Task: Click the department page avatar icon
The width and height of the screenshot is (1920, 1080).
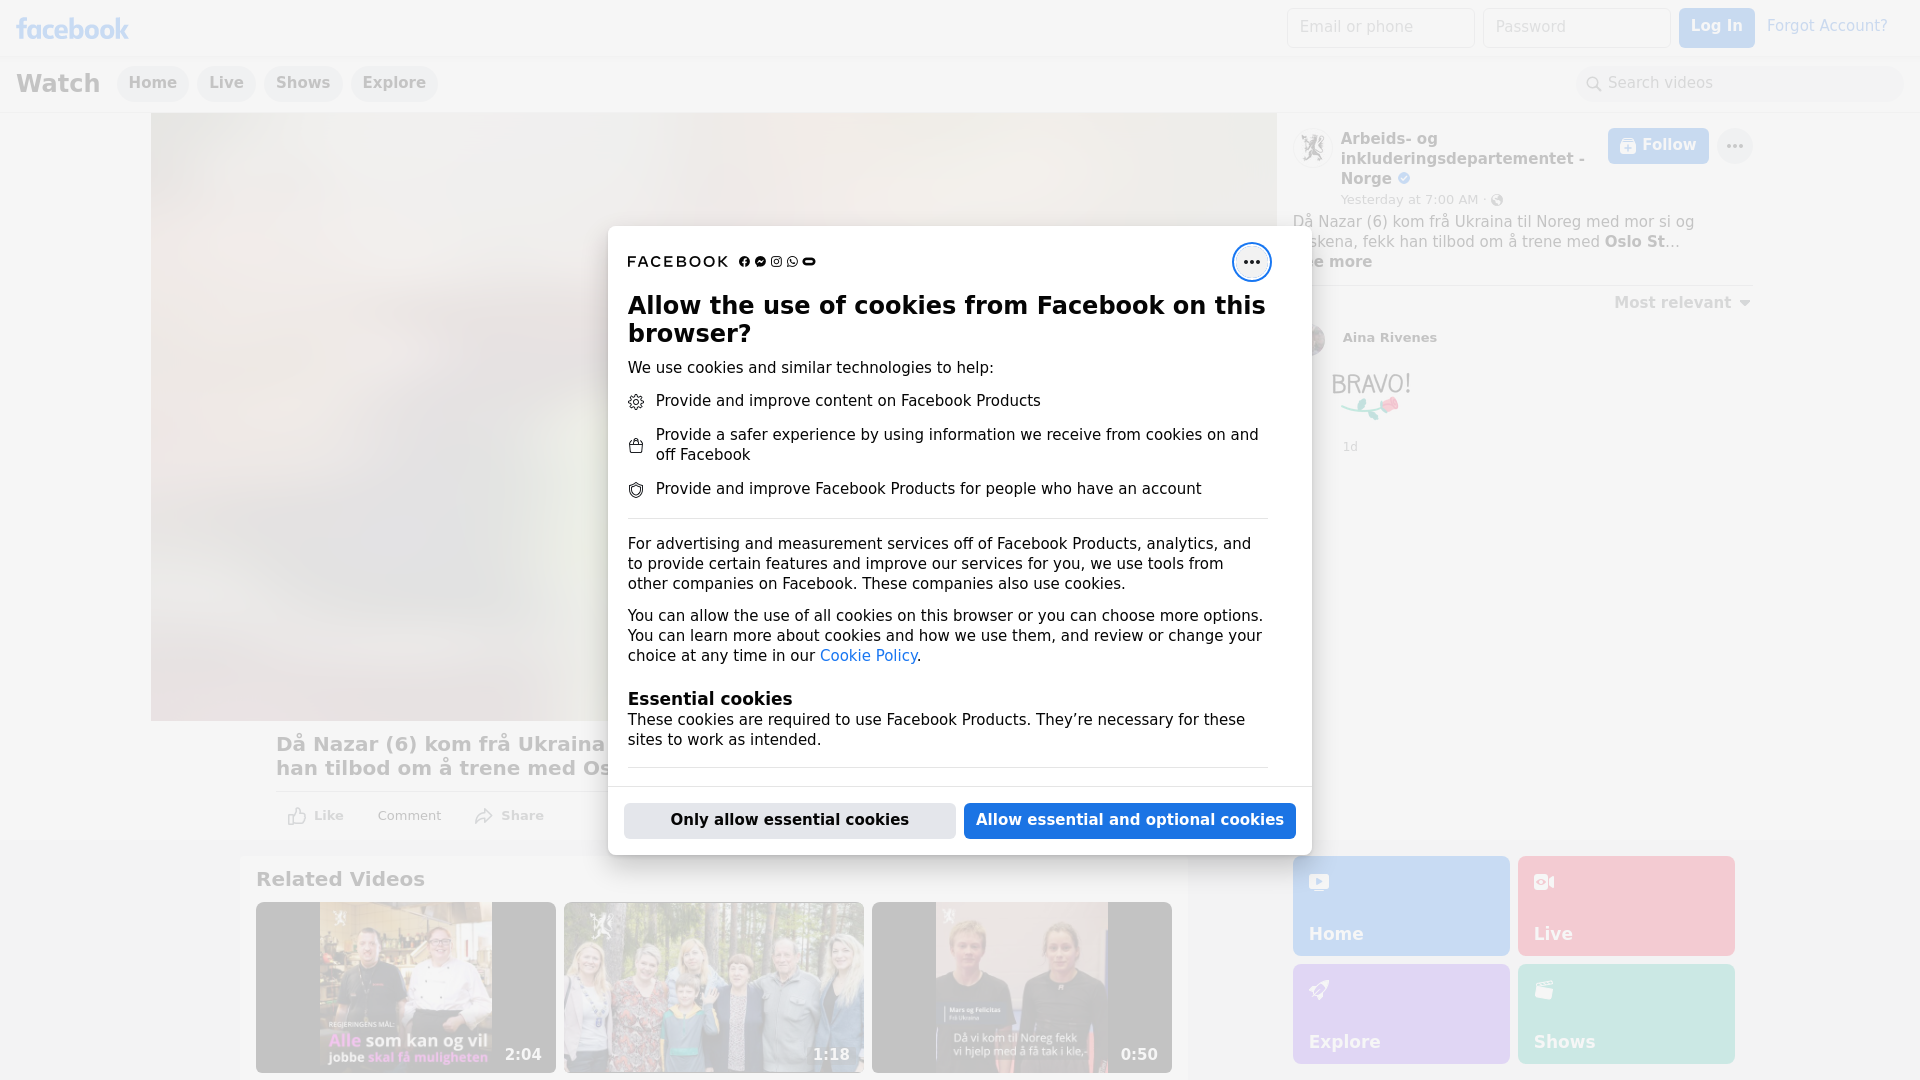Action: (1312, 147)
